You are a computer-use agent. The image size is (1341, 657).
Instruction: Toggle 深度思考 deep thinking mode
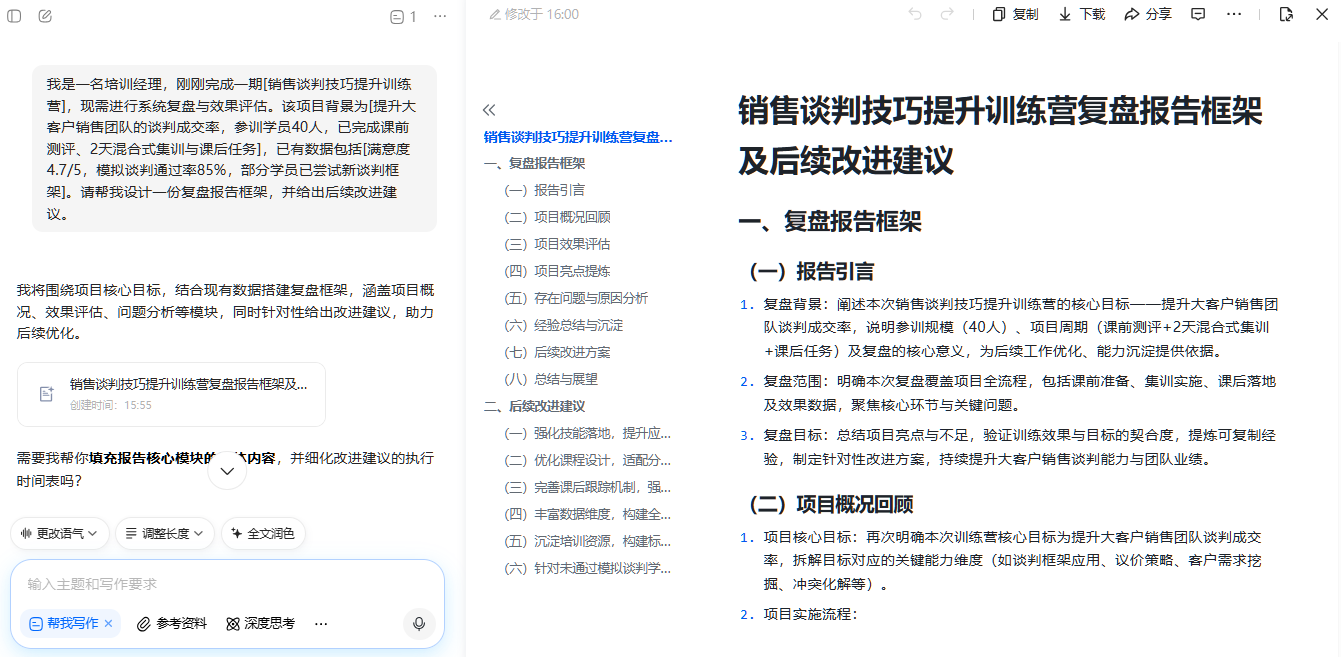click(260, 624)
